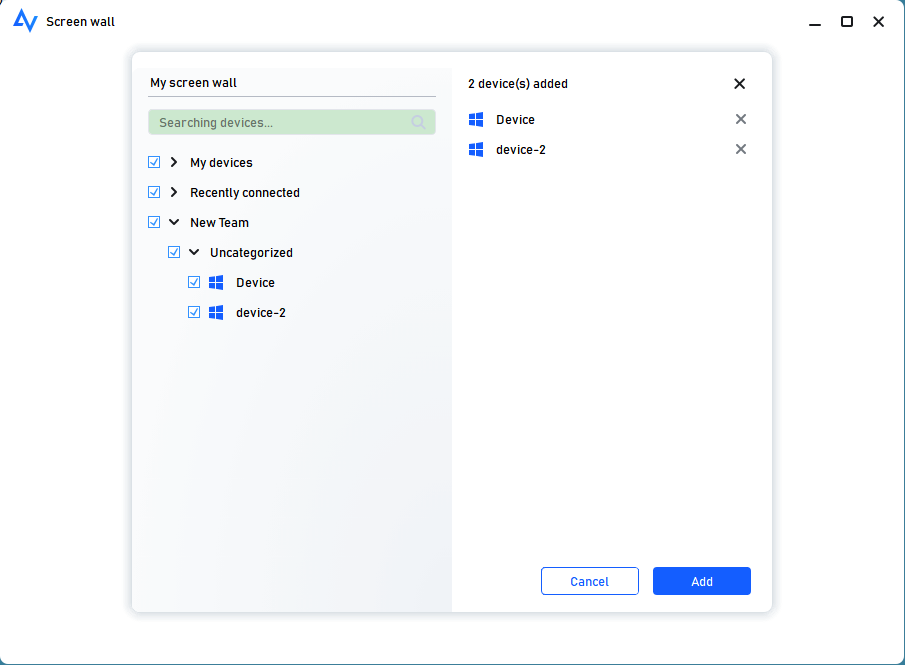905x665 pixels.
Task: Click the device icon next to Device in added list
Action: click(476, 119)
